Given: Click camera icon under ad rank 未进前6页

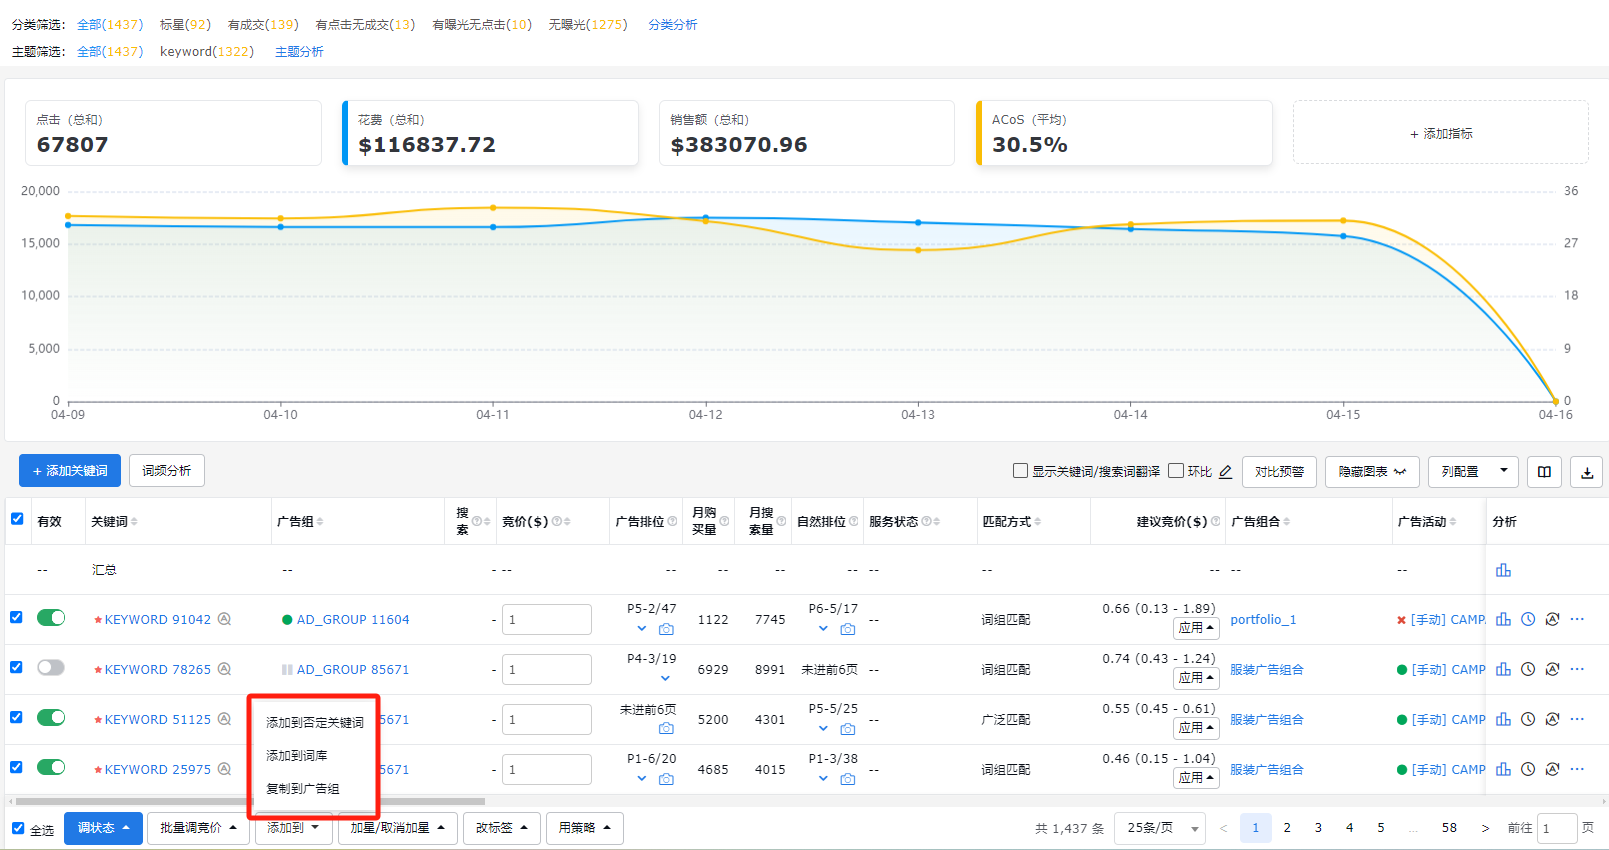Looking at the screenshot, I should (666, 728).
